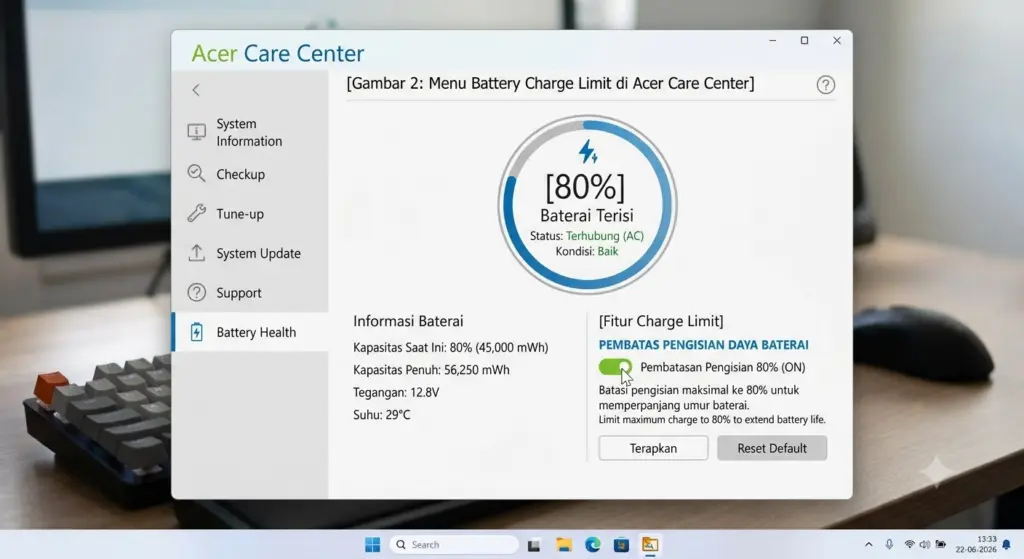Click the taskbar Search box
The width and height of the screenshot is (1024, 559).
[454, 545]
